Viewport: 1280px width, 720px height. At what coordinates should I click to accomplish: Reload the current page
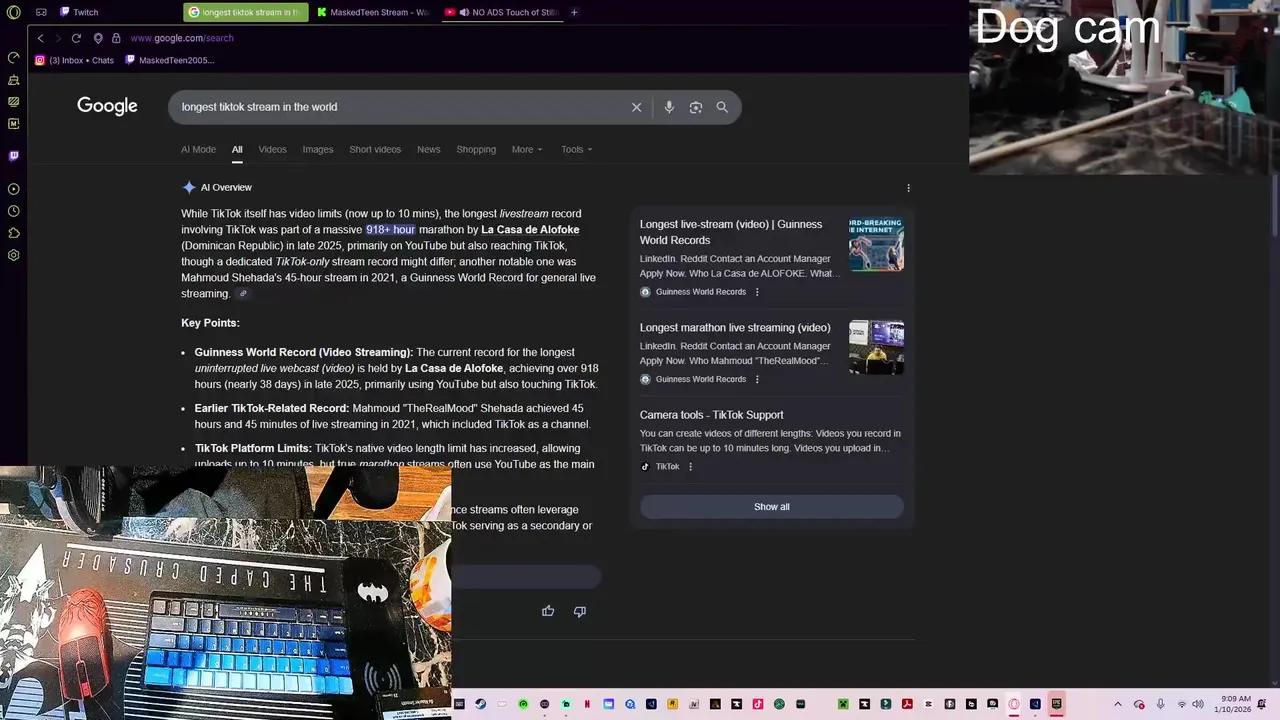click(76, 38)
